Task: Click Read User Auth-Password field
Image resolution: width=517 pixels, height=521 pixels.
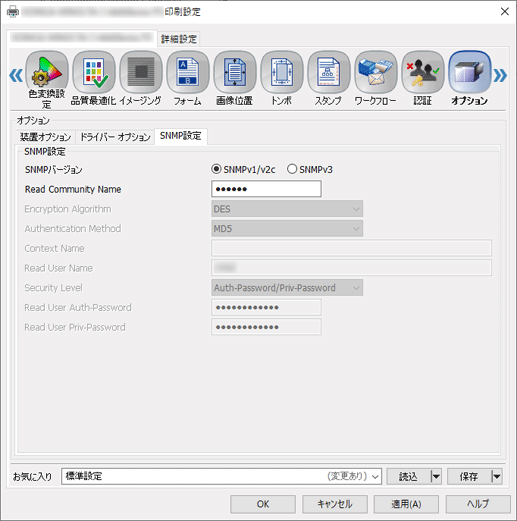Action: click(266, 307)
